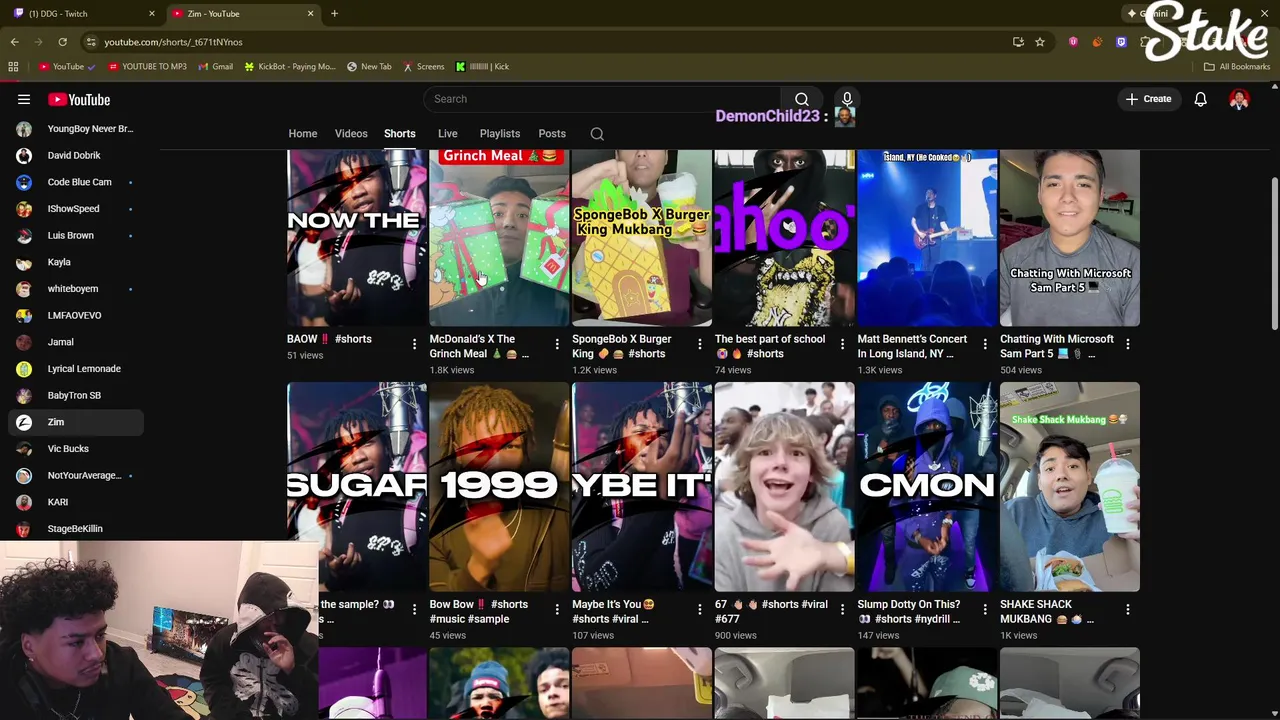The height and width of the screenshot is (720, 1280).
Task: Open the Home channel tab
Action: pyautogui.click(x=303, y=134)
